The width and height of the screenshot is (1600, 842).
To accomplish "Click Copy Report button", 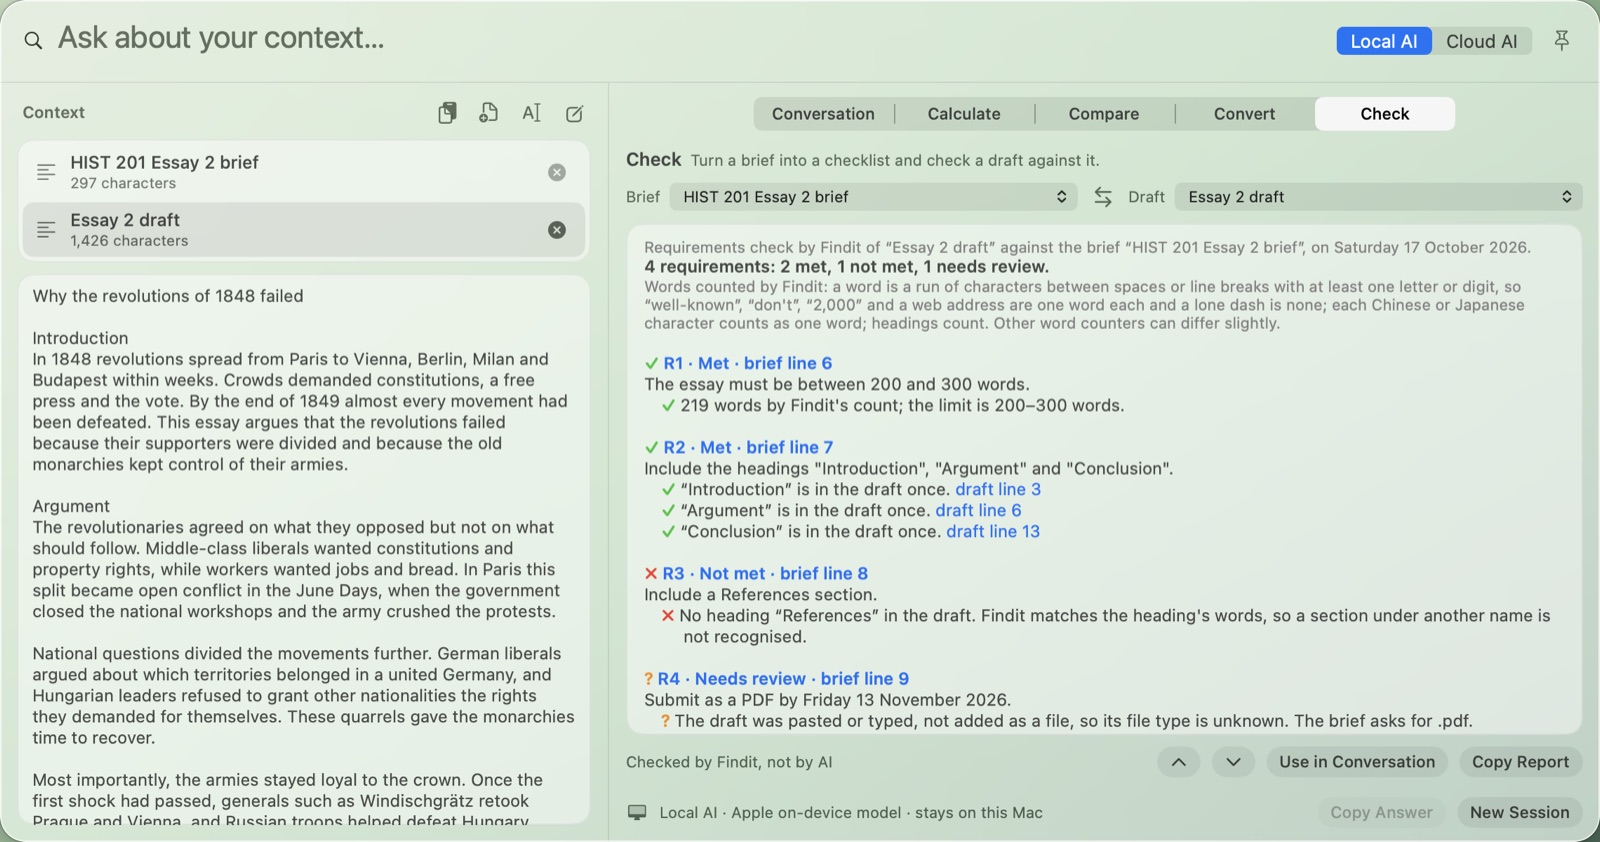I will click(1520, 762).
